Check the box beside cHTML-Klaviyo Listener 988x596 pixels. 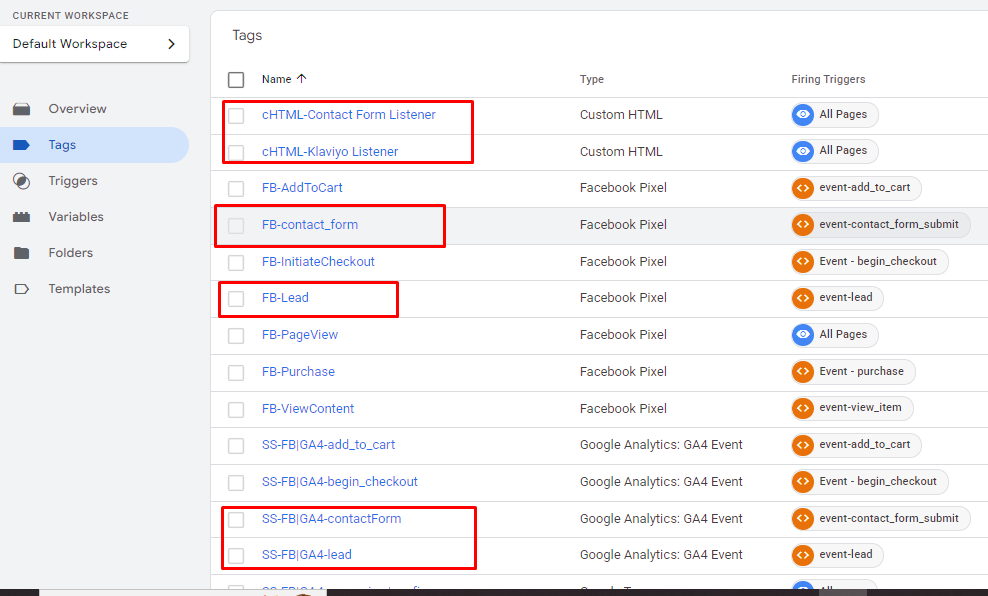click(x=236, y=151)
